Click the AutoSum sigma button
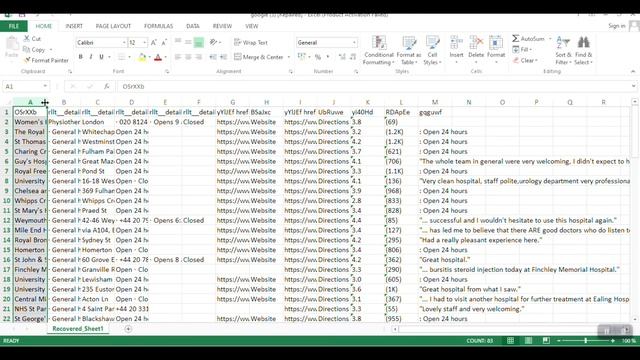This screenshot has height=360, width=640. (x=529, y=38)
